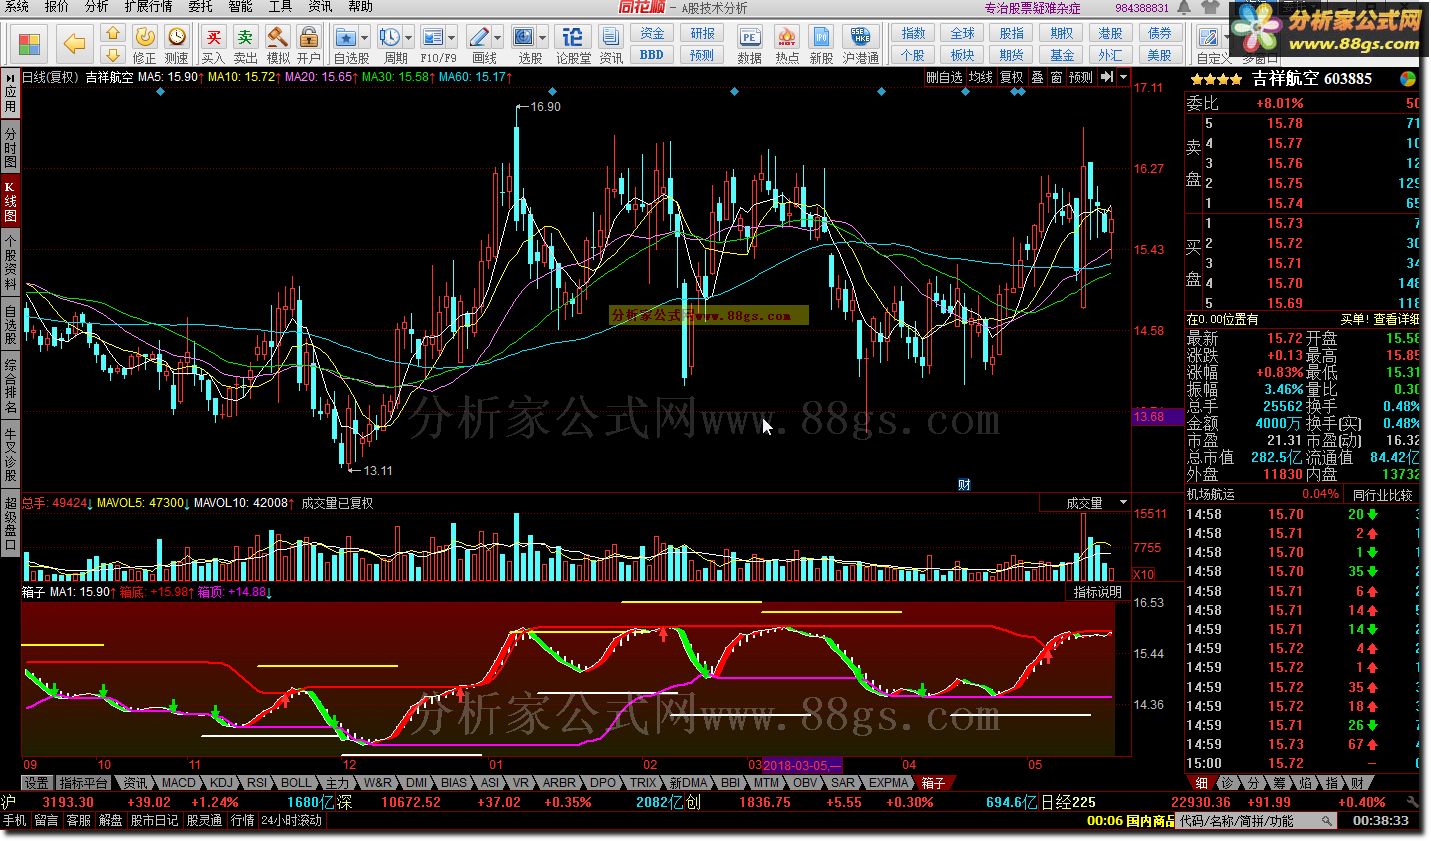This screenshot has width=1431, height=841.
Task: Click the 港股 market button
Action: pos(1110,34)
